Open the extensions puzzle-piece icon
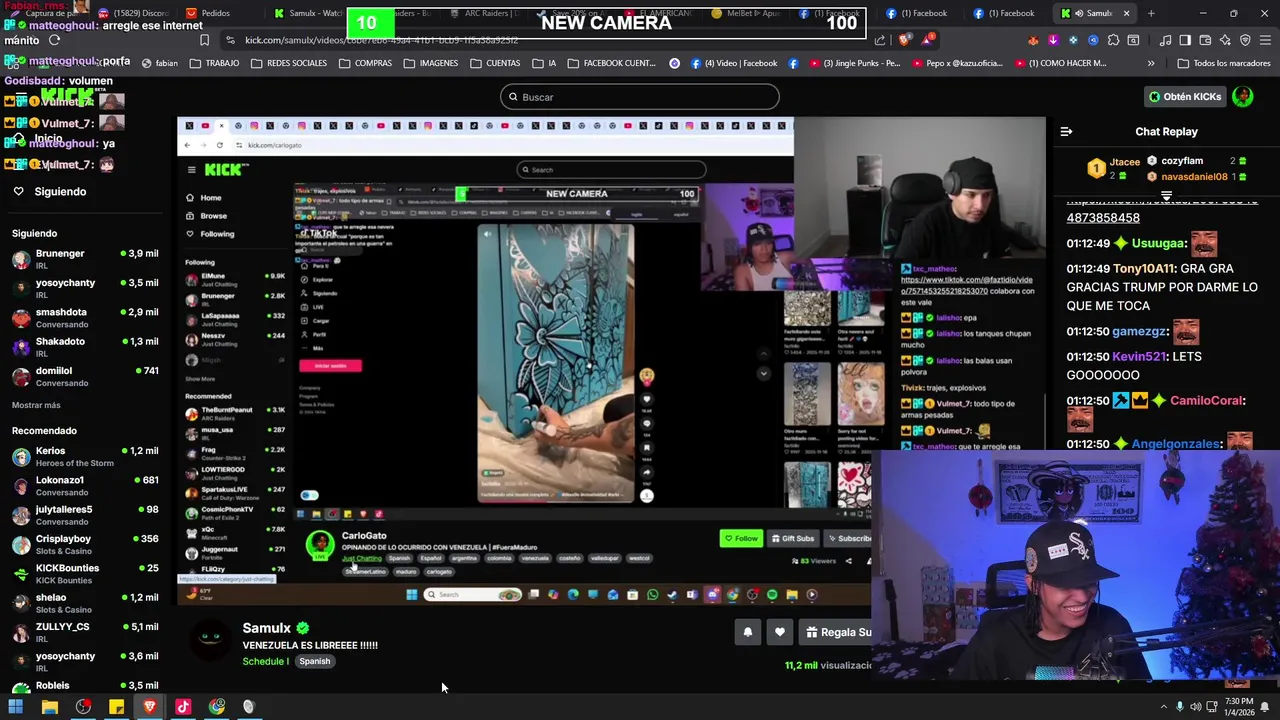This screenshot has width=1280, height=720. [x=1113, y=40]
